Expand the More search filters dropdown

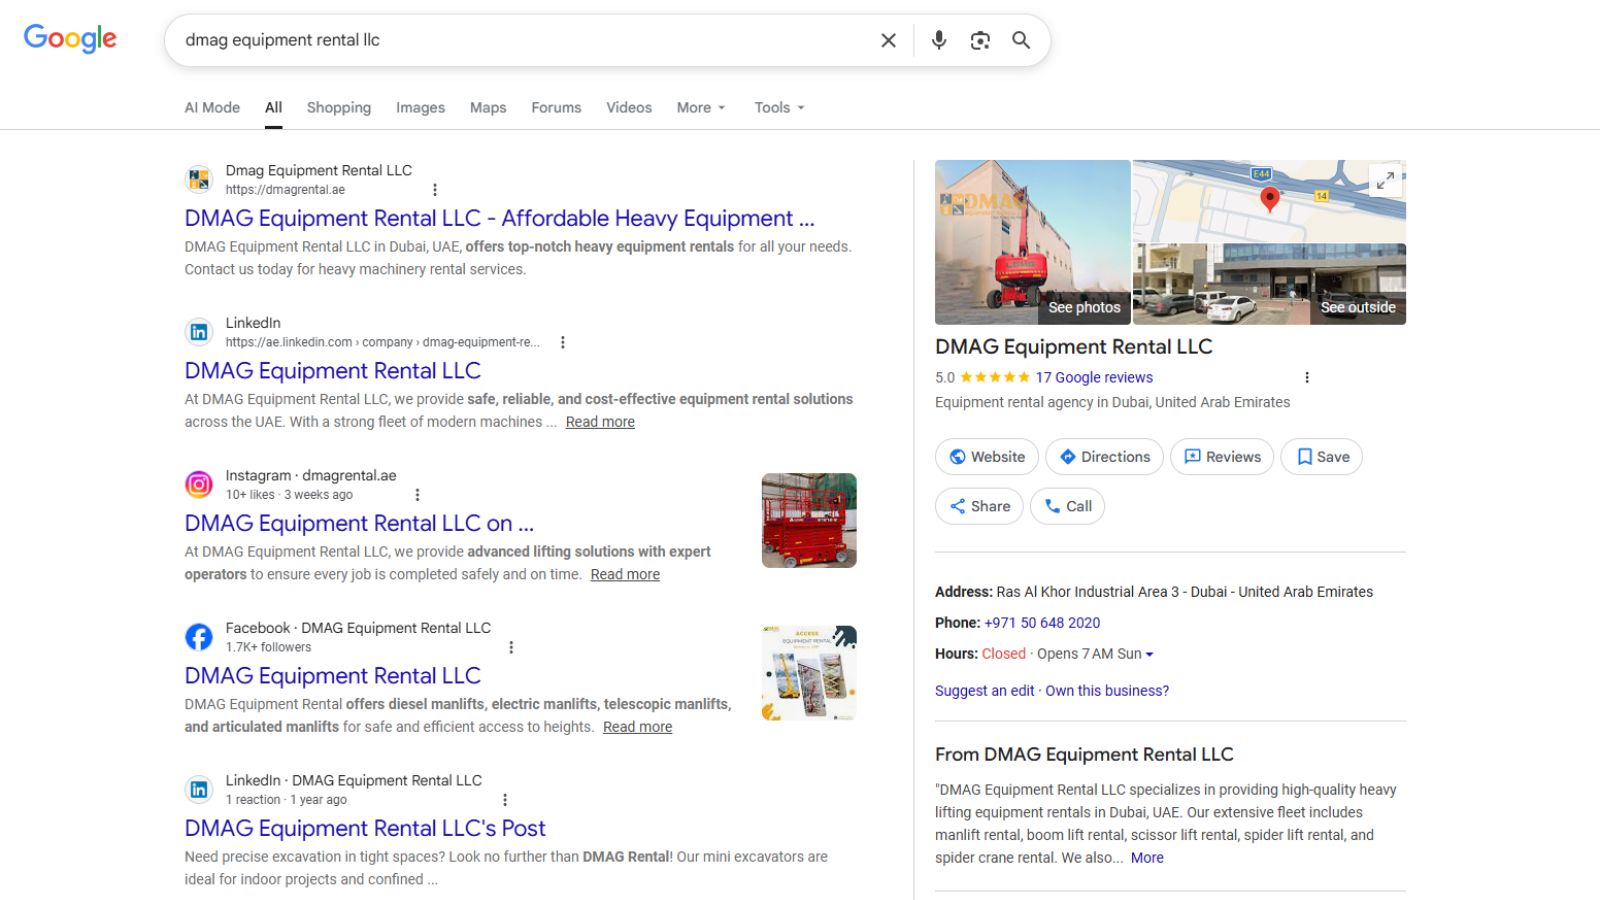click(x=701, y=108)
